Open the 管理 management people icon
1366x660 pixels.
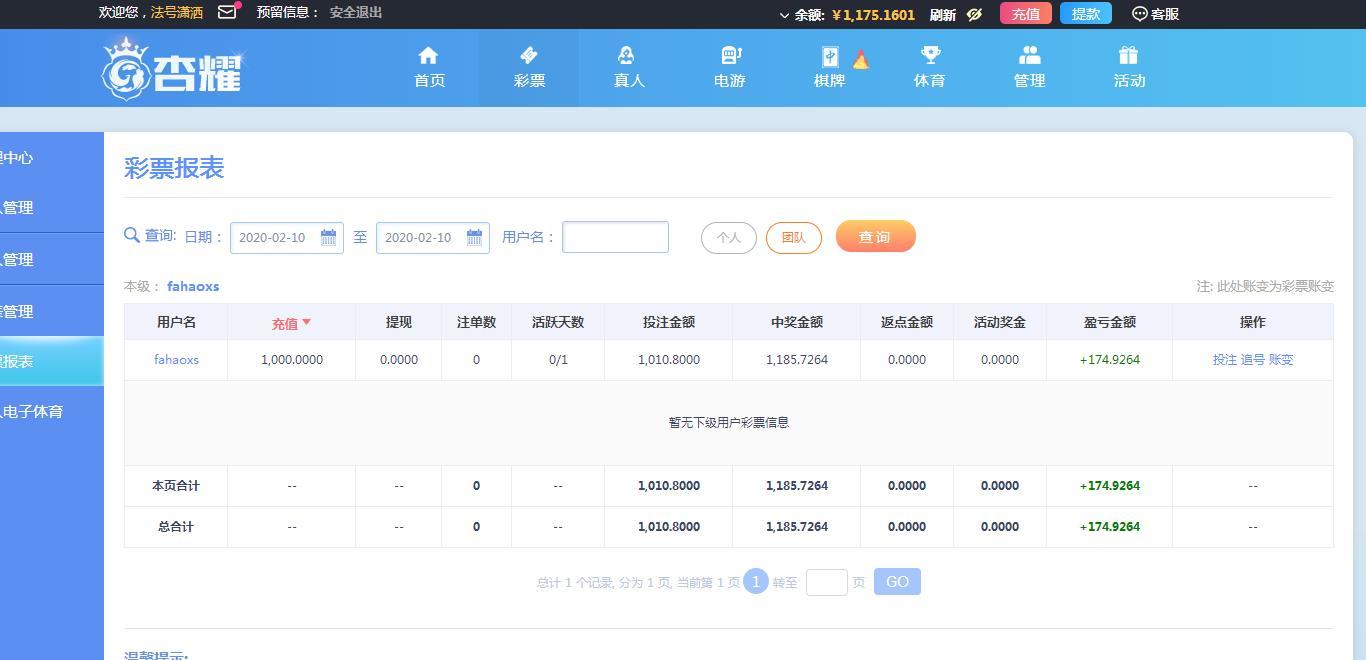(x=1029, y=55)
